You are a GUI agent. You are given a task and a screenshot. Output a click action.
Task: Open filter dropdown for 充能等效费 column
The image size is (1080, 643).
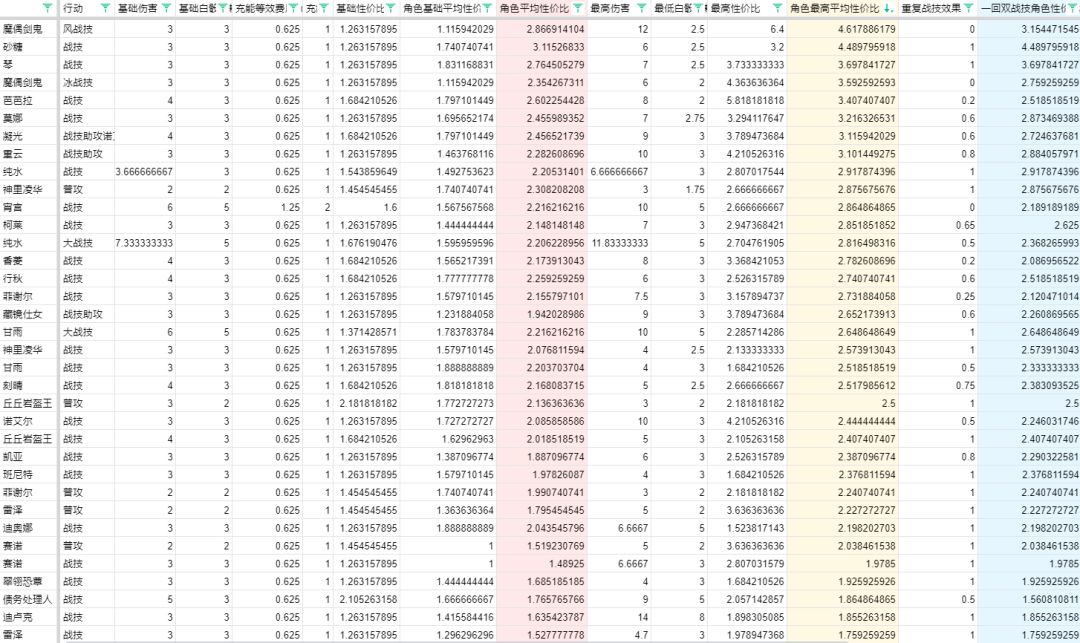tap(293, 8)
